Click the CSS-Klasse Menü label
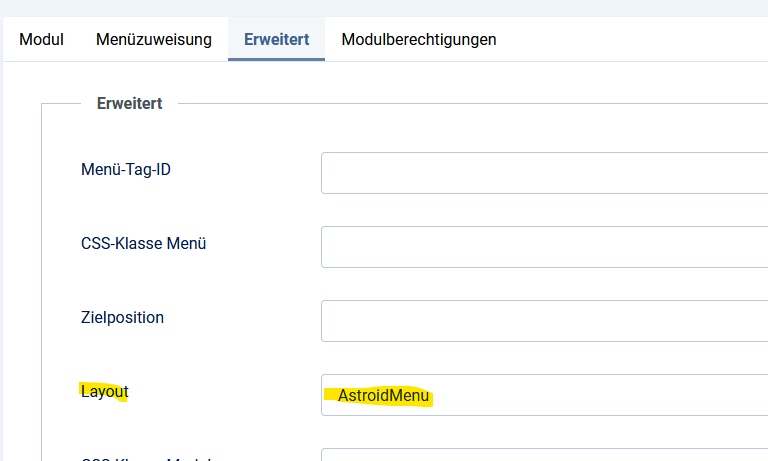768x461 pixels. click(x=144, y=243)
